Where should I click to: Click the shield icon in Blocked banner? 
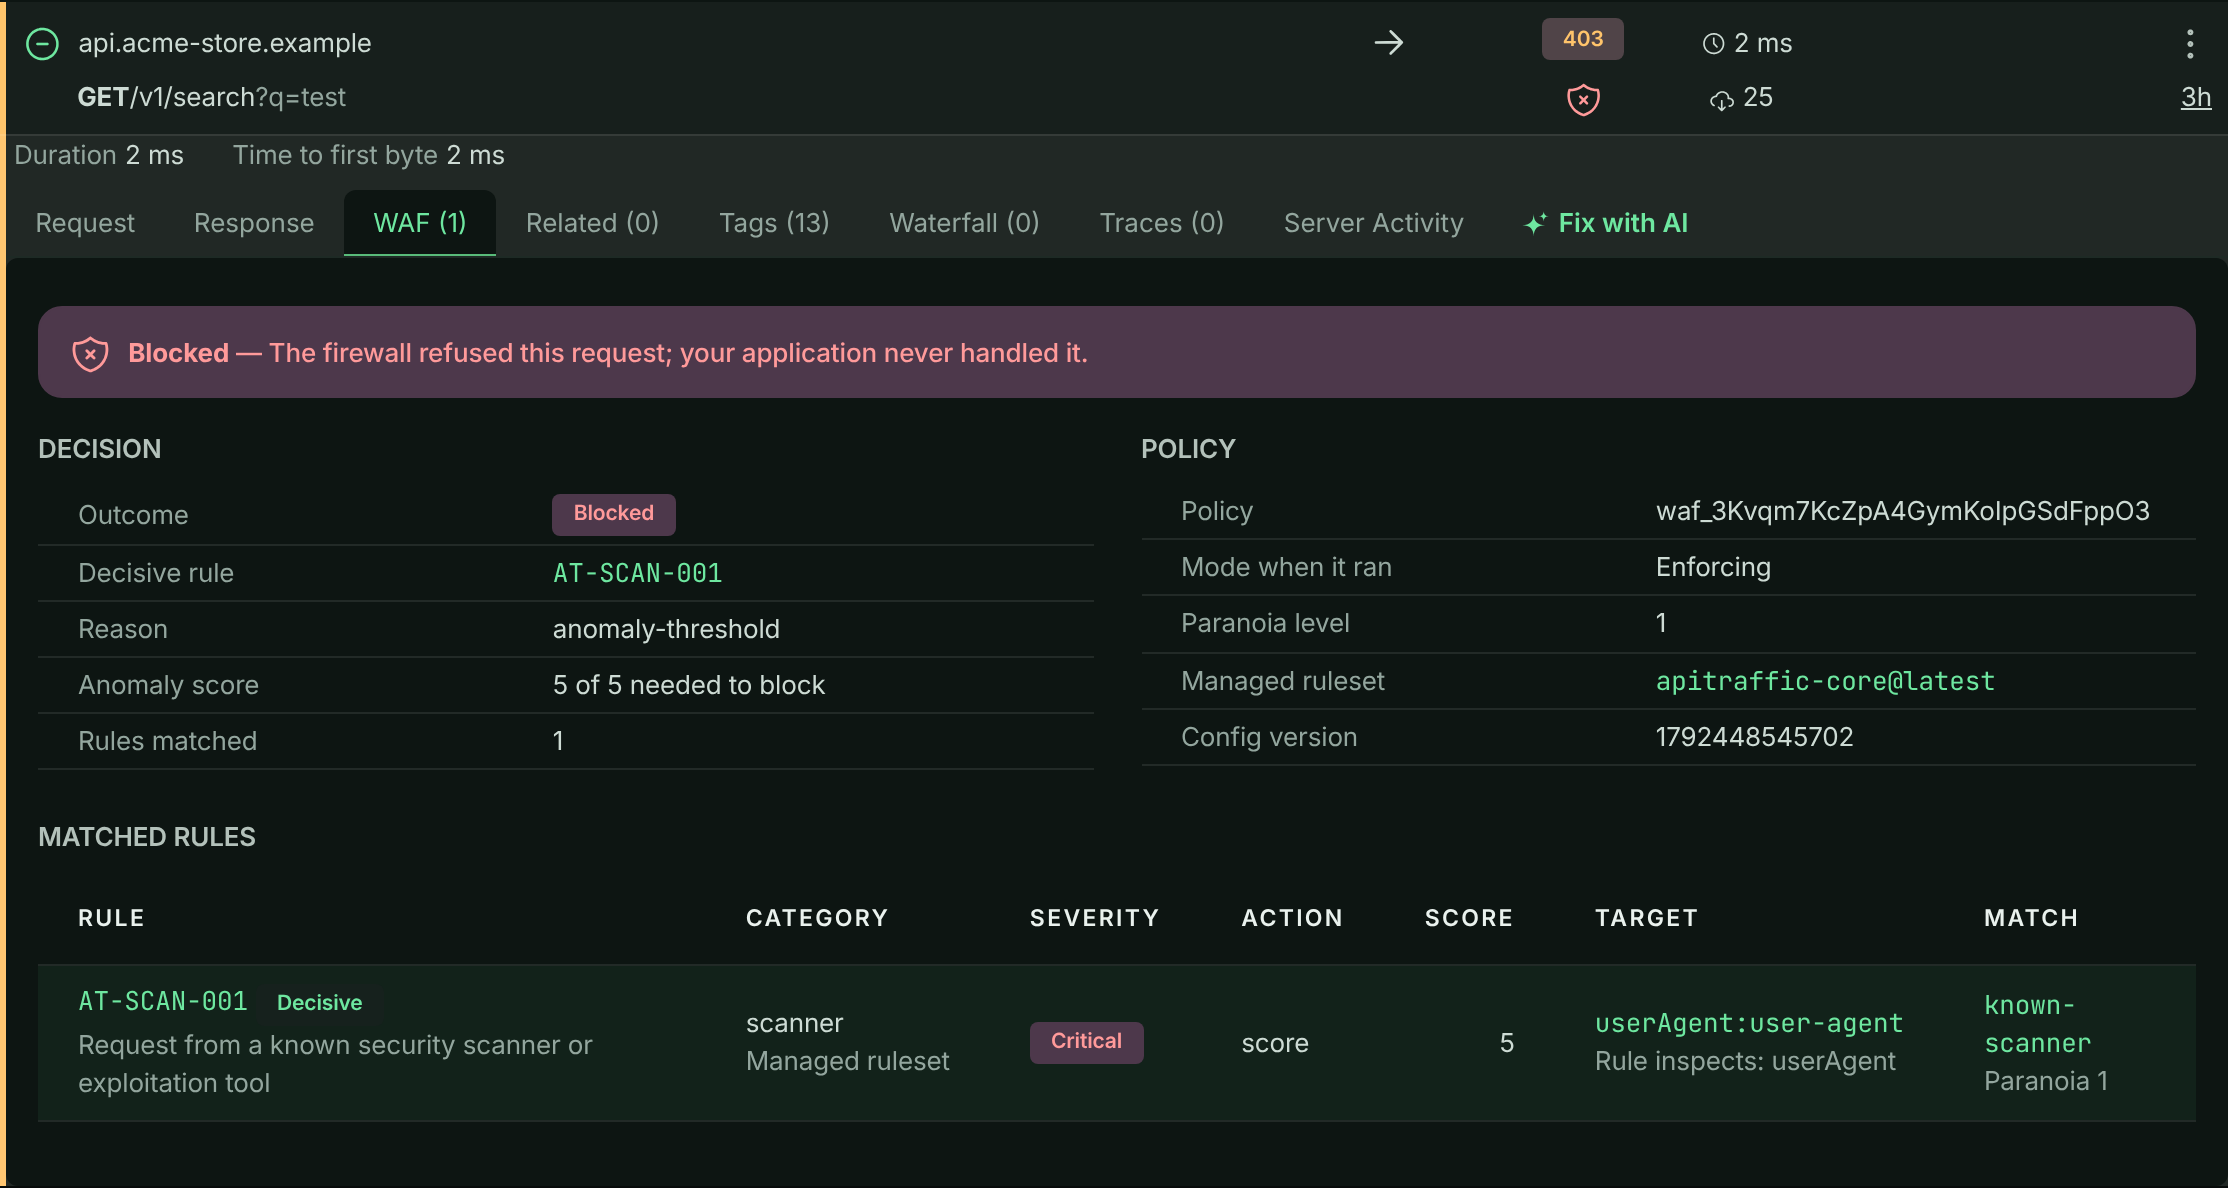coord(90,353)
